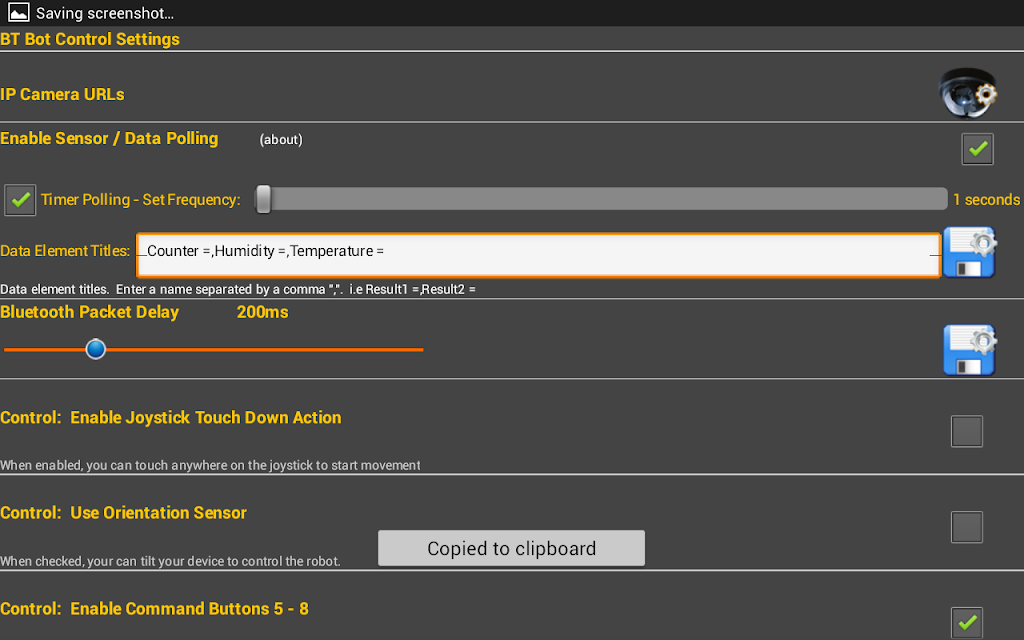Image resolution: width=1024 pixels, height=640 pixels.
Task: Click the Timer Polling frequency slider track
Action: [x=600, y=199]
